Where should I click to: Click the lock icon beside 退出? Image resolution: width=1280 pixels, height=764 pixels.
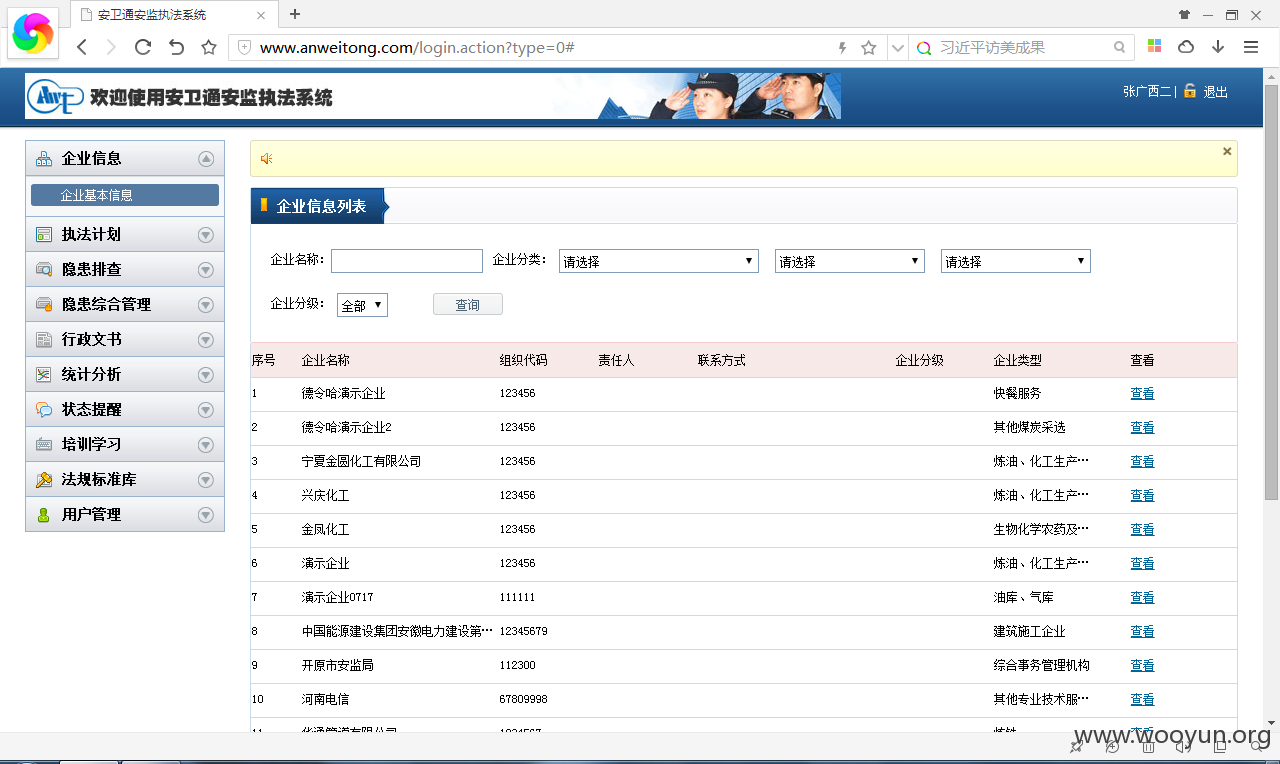(x=1190, y=91)
